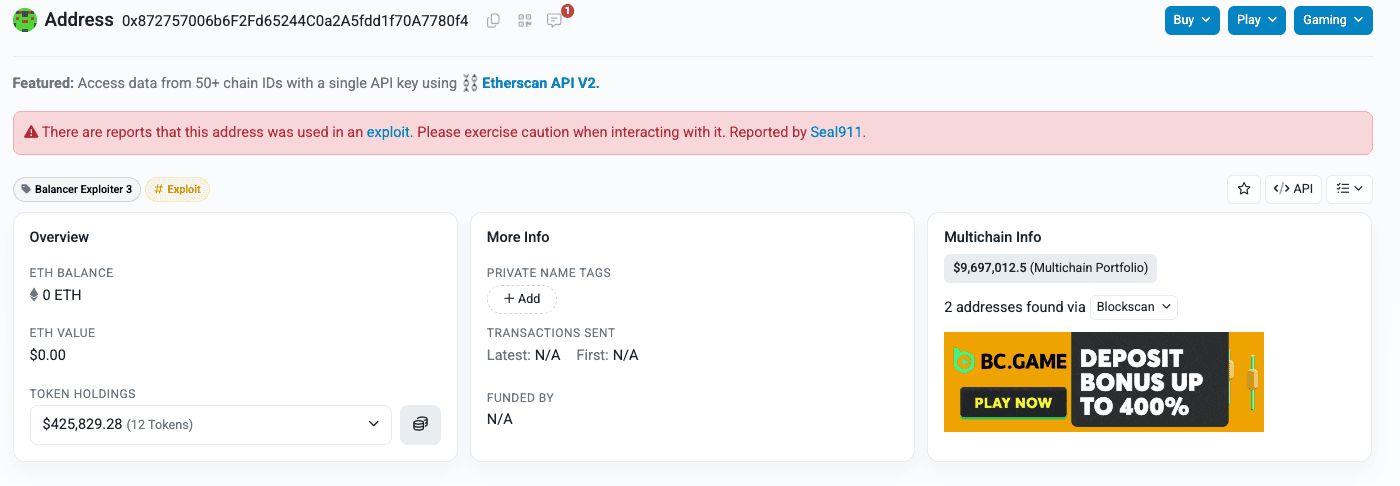Screen dimensions: 1400x486
Task: Select the Exploit hashtag label
Action: [x=177, y=189]
